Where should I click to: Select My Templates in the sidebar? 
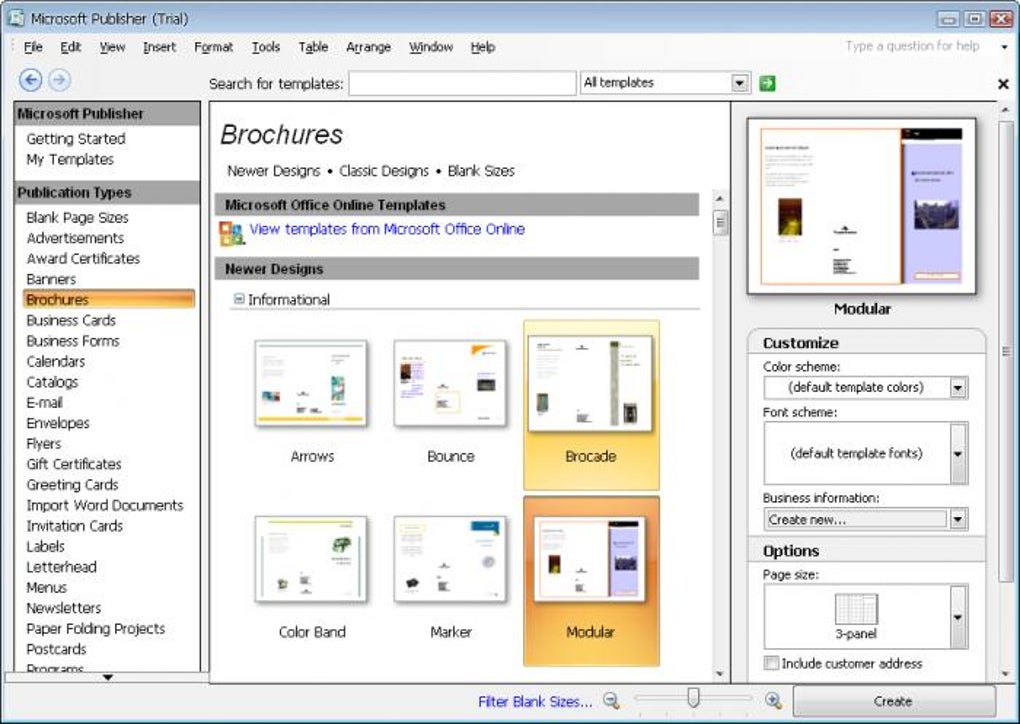click(70, 159)
